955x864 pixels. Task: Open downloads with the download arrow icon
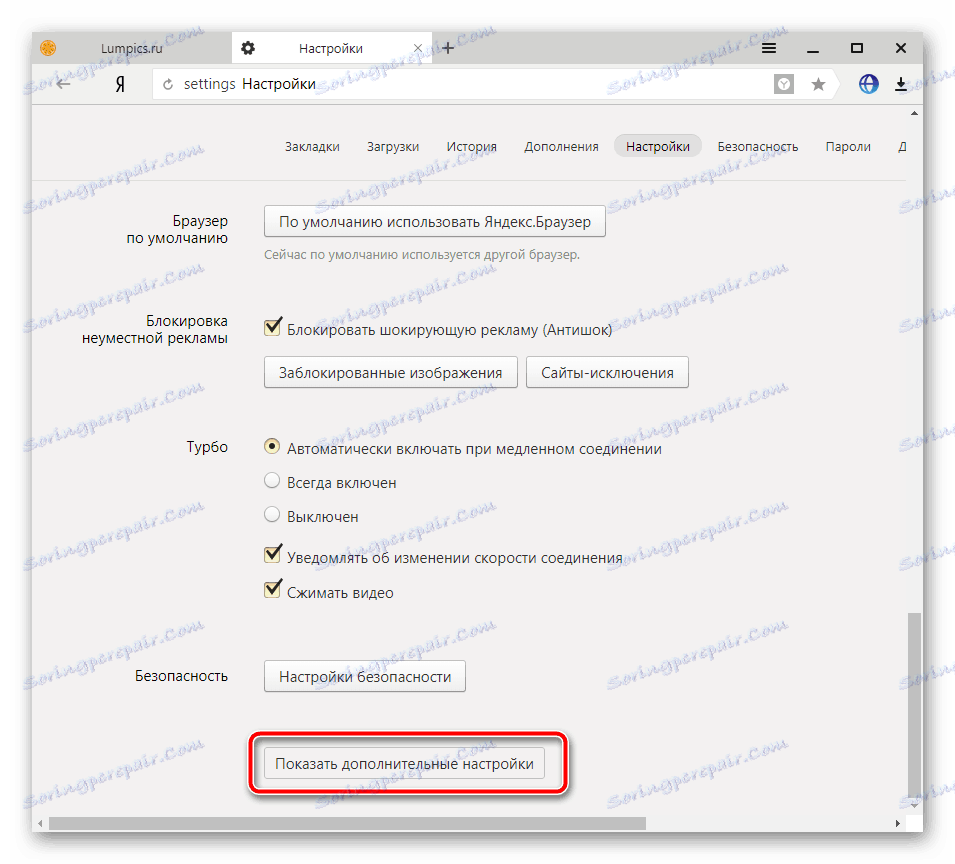point(901,84)
